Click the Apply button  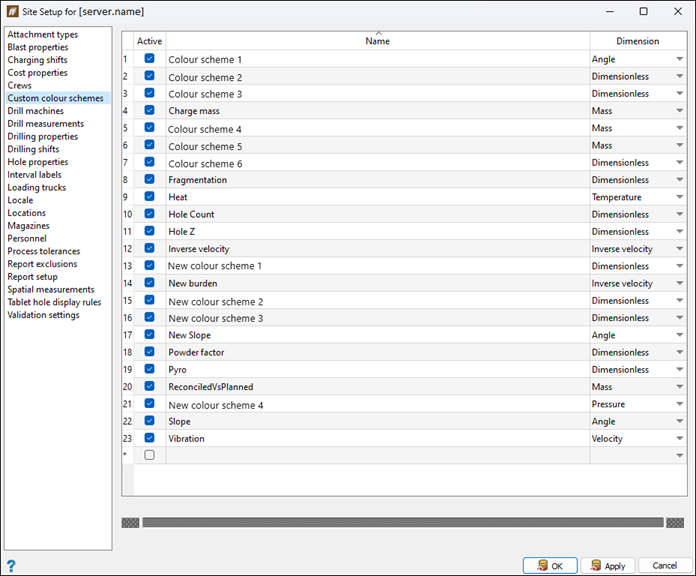tap(606, 565)
